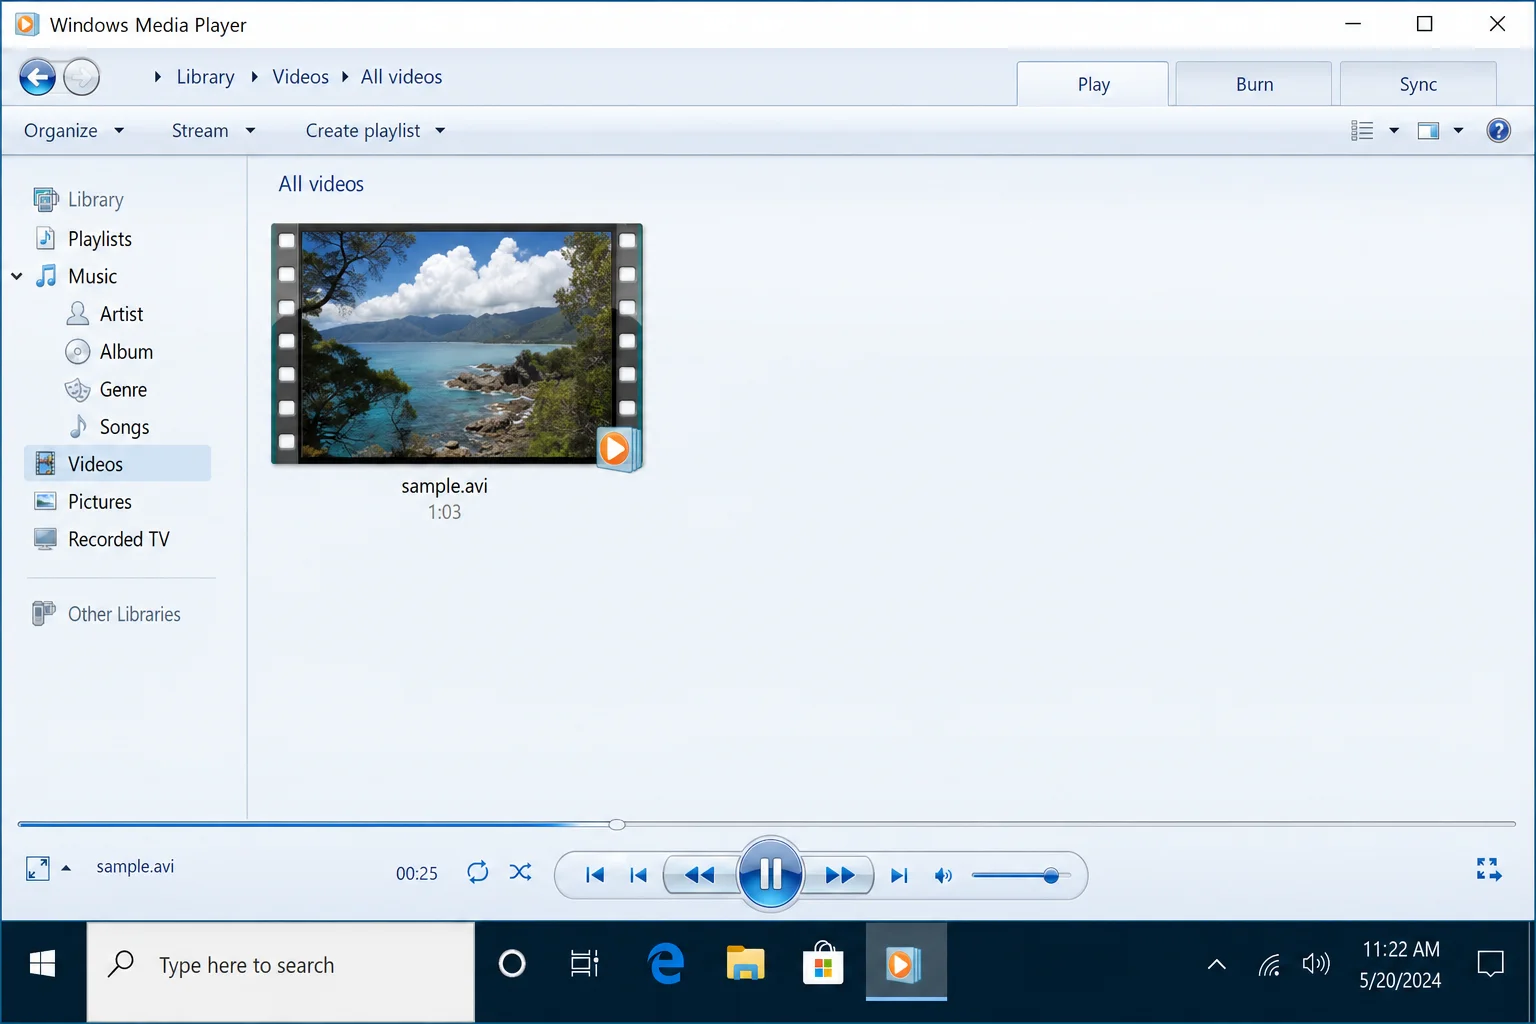Image resolution: width=1536 pixels, height=1024 pixels.
Task: Toggle shuffle mode
Action: [x=520, y=872]
